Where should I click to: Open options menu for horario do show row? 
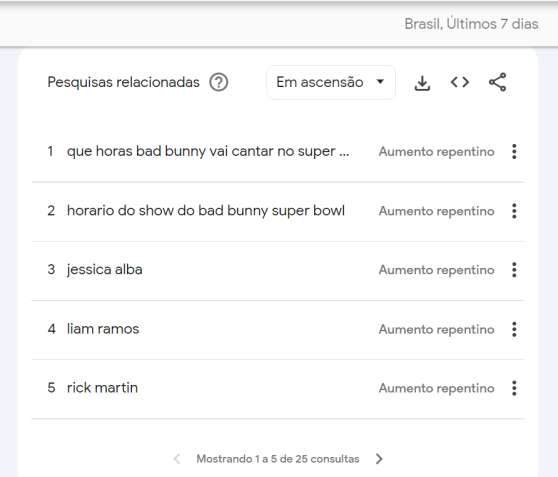click(x=514, y=211)
